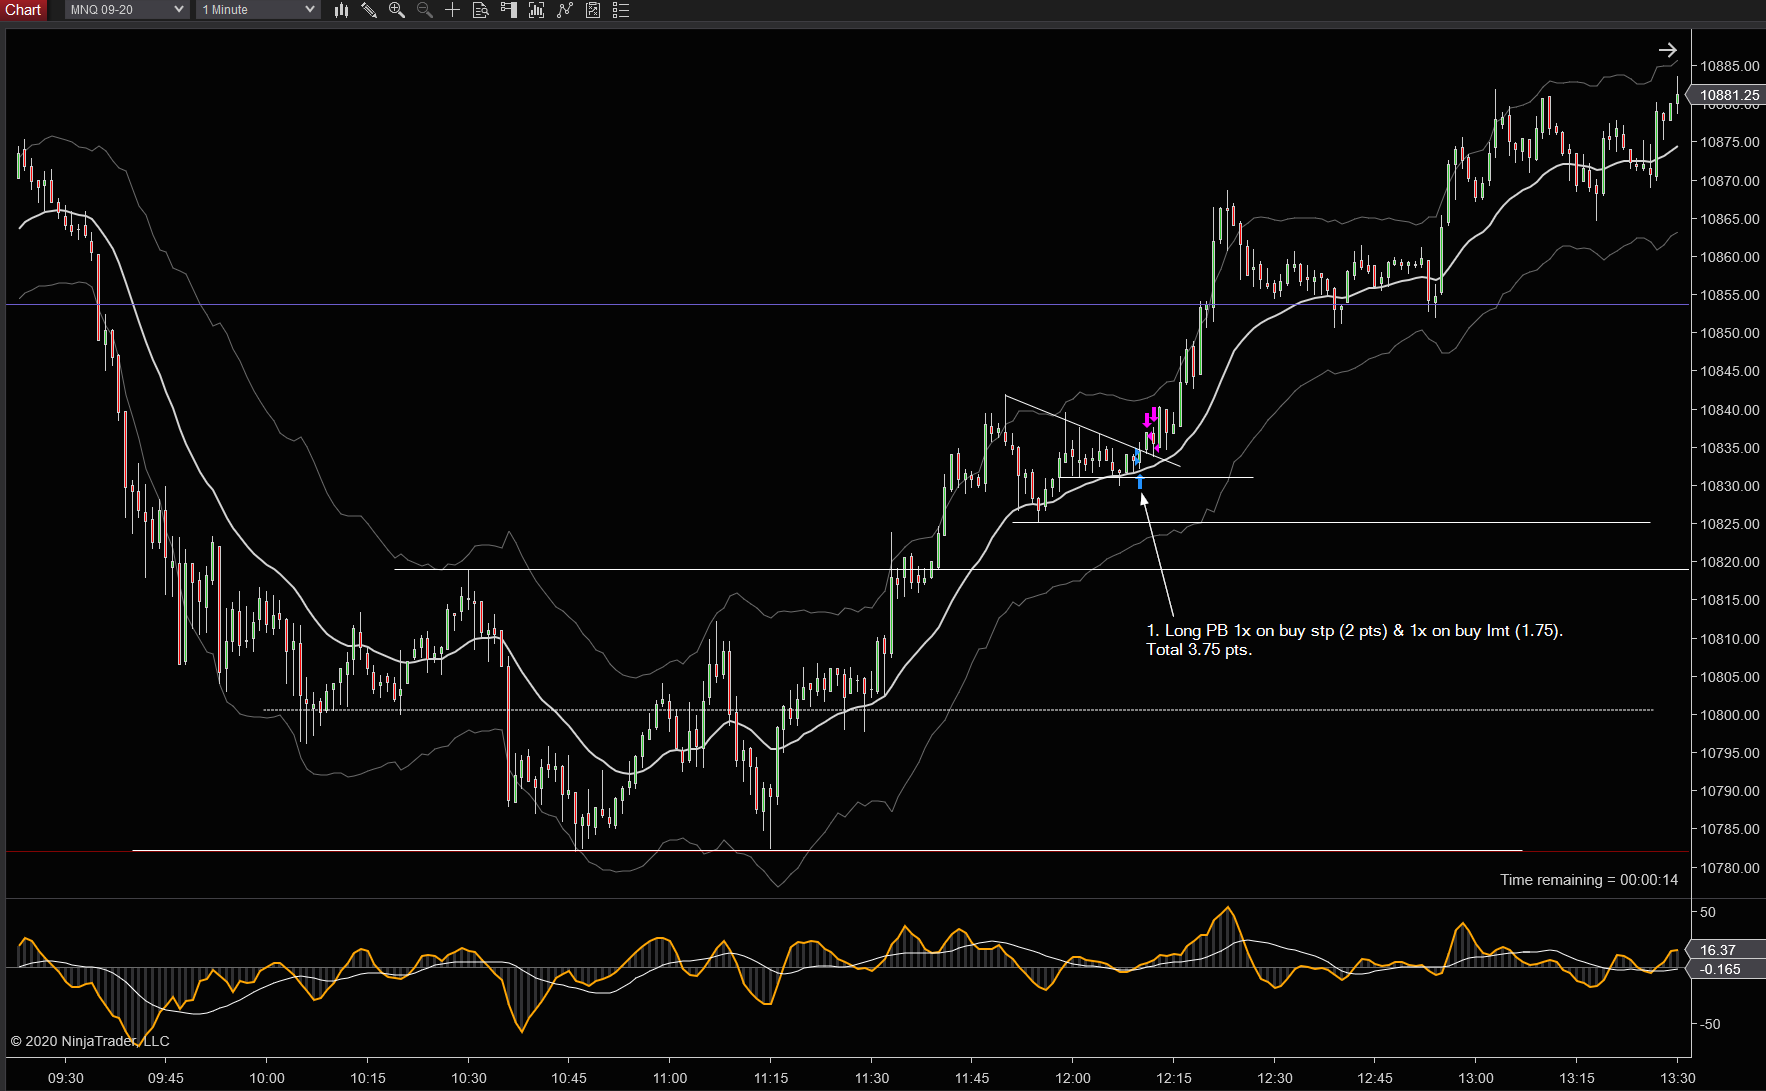This screenshot has height=1091, width=1766.
Task: Toggle the Chart Trader panel icon
Action: (x=509, y=10)
